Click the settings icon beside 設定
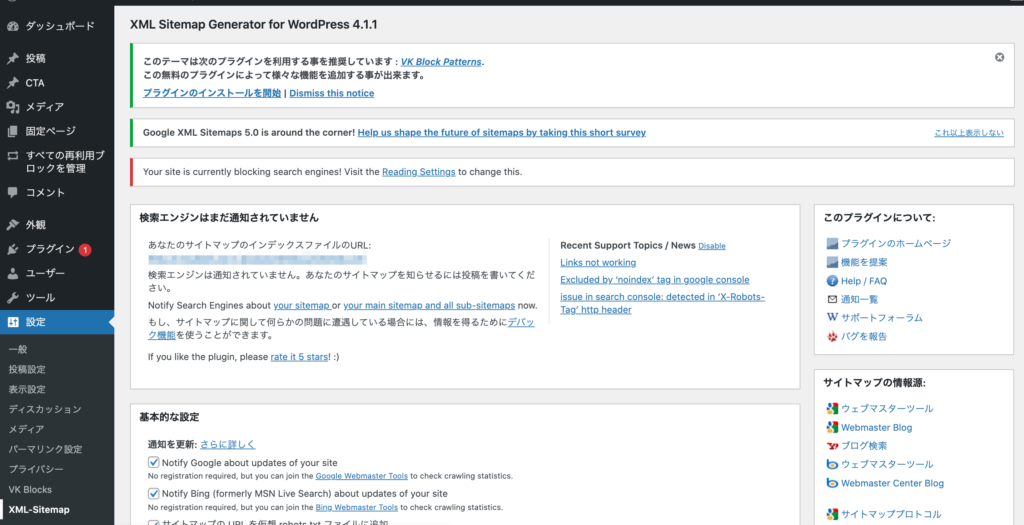 12,322
